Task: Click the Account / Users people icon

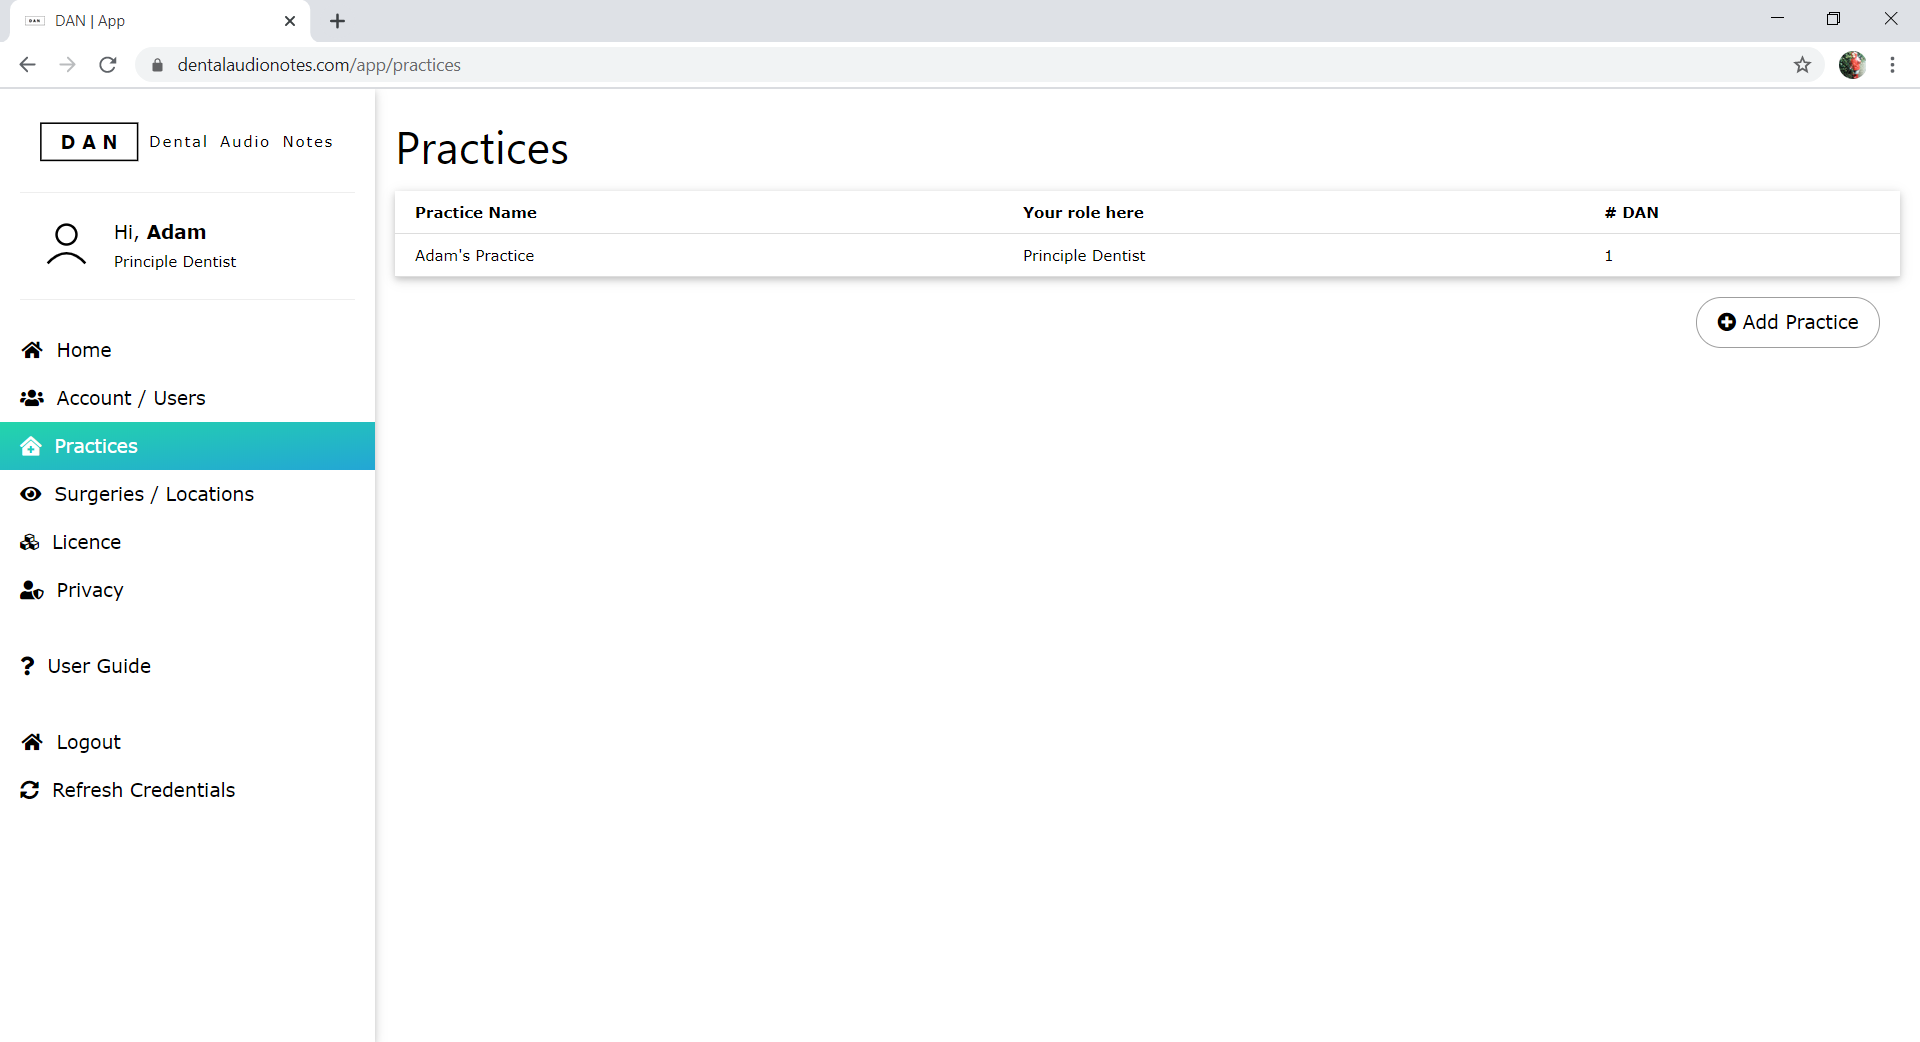Action: (32, 398)
